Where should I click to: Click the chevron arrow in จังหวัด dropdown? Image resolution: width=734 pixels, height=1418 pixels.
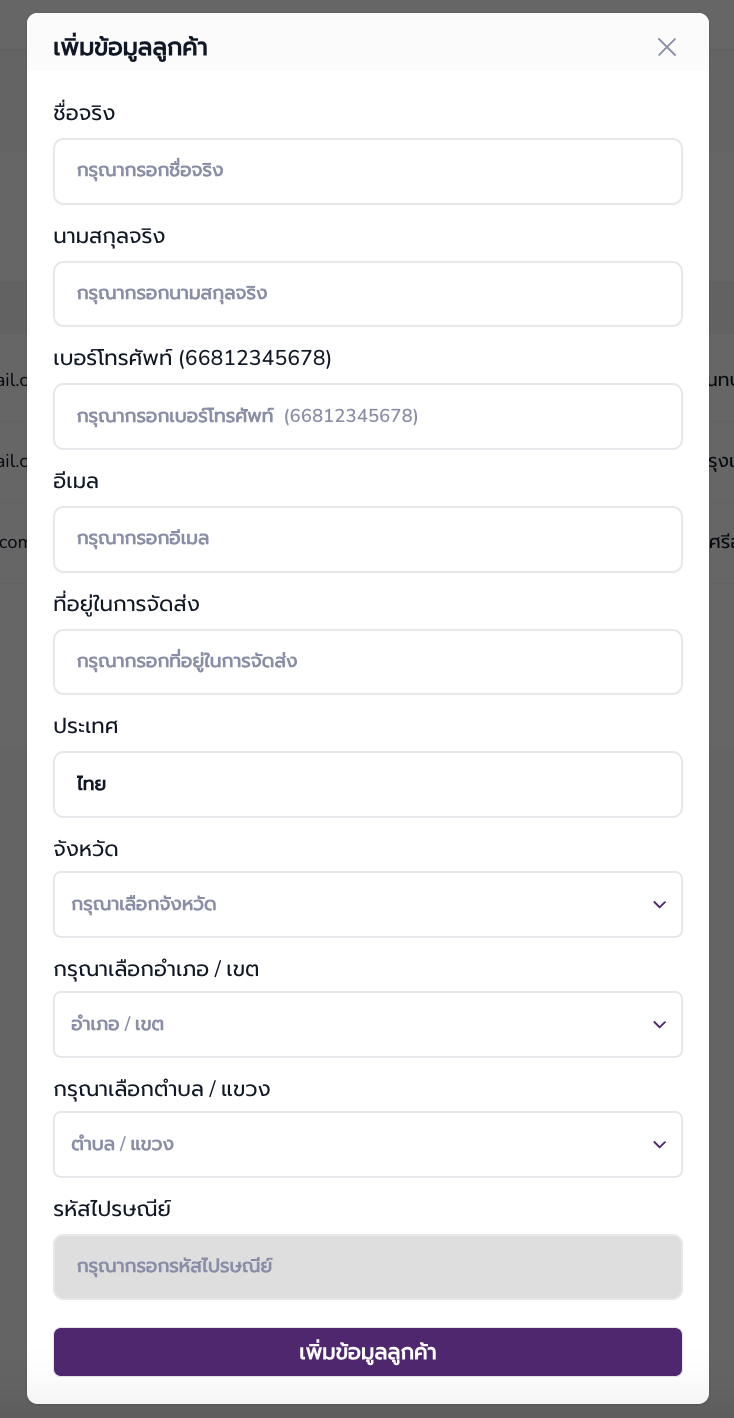[659, 905]
